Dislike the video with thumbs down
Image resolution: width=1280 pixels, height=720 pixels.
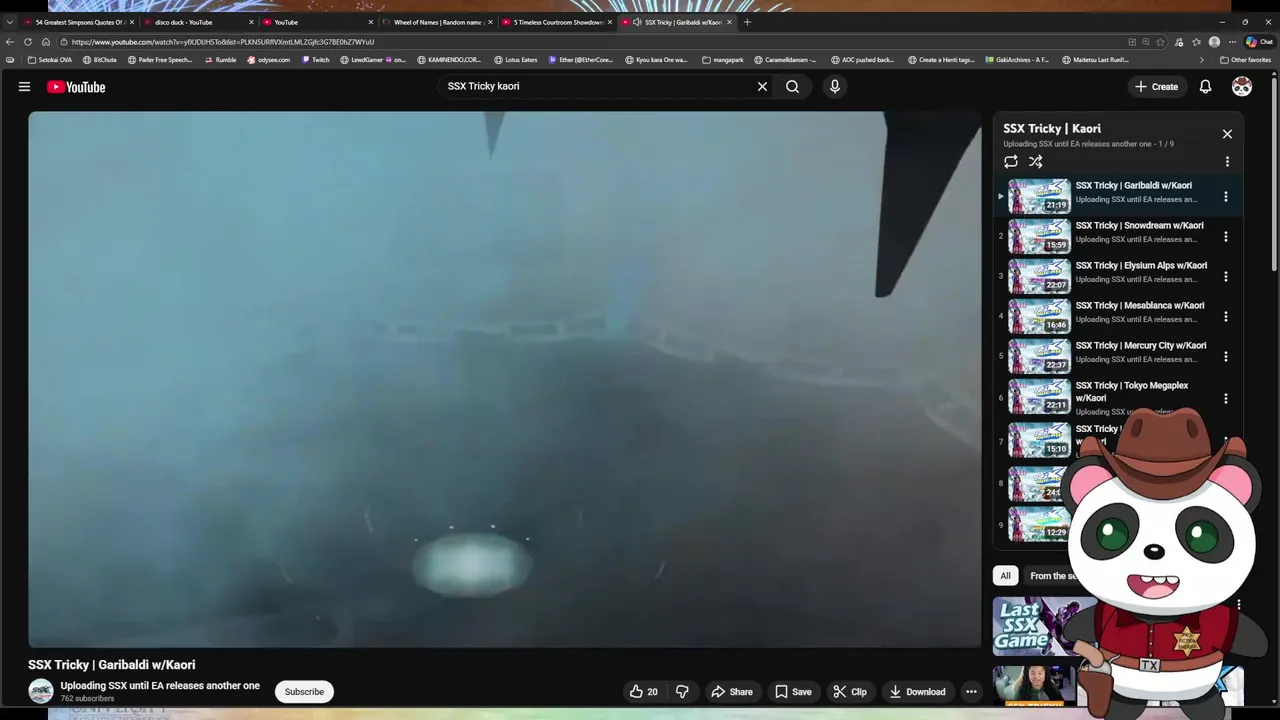pyautogui.click(x=682, y=692)
